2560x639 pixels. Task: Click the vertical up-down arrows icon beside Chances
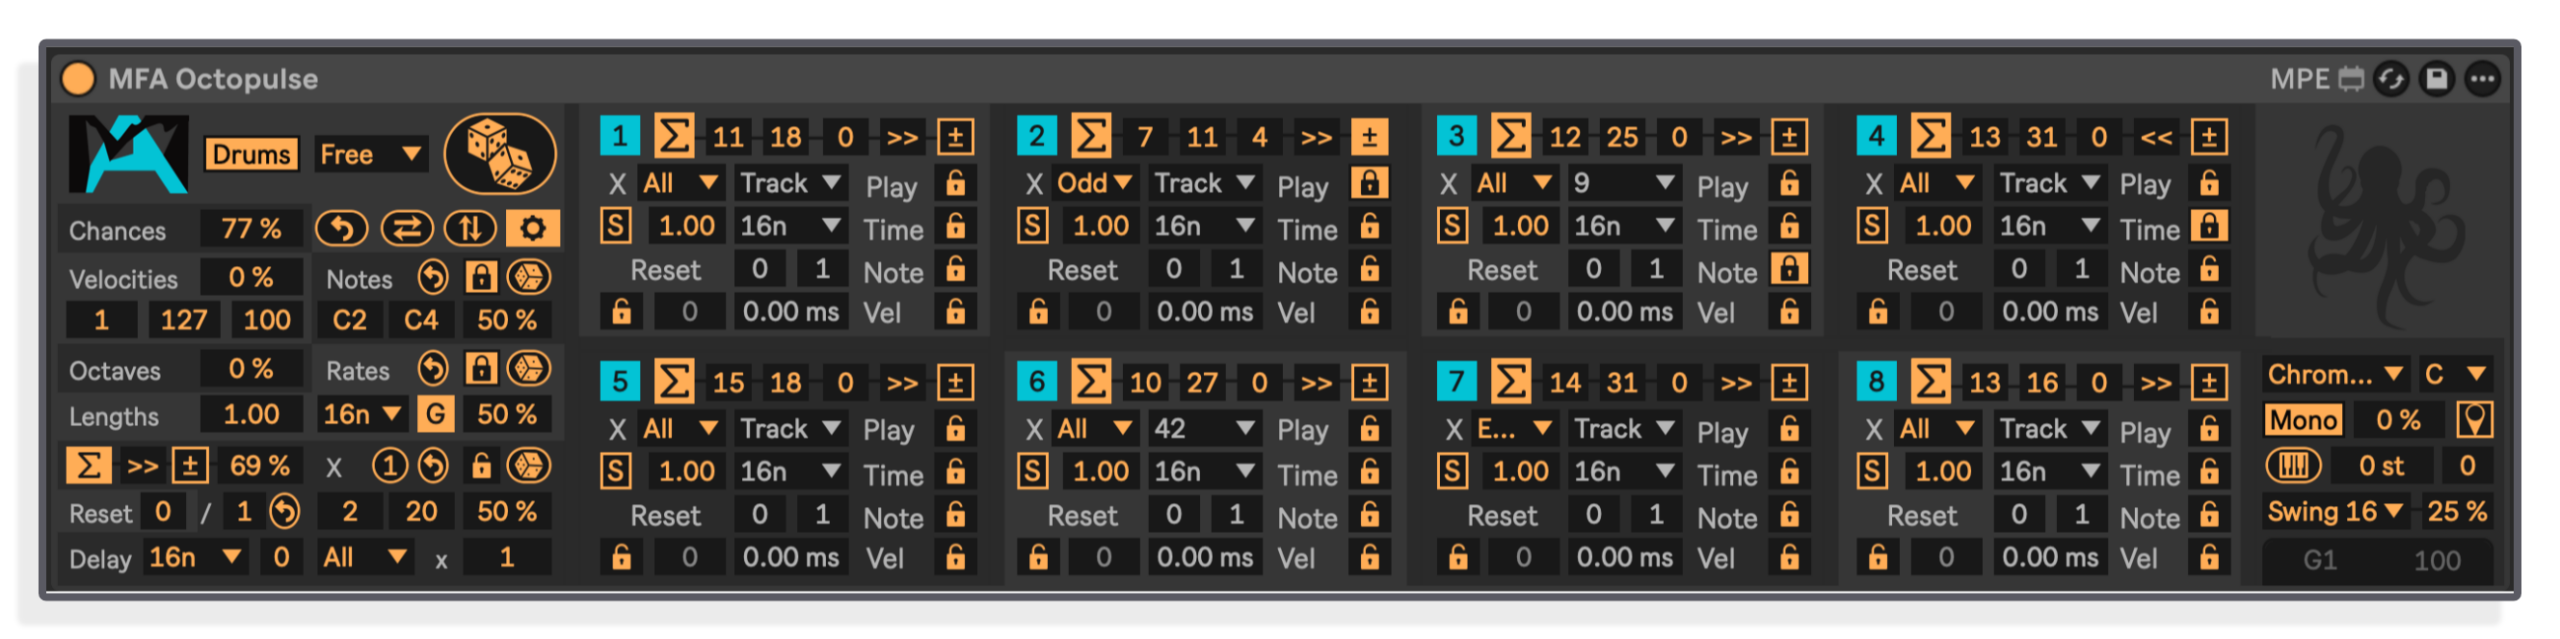click(470, 229)
